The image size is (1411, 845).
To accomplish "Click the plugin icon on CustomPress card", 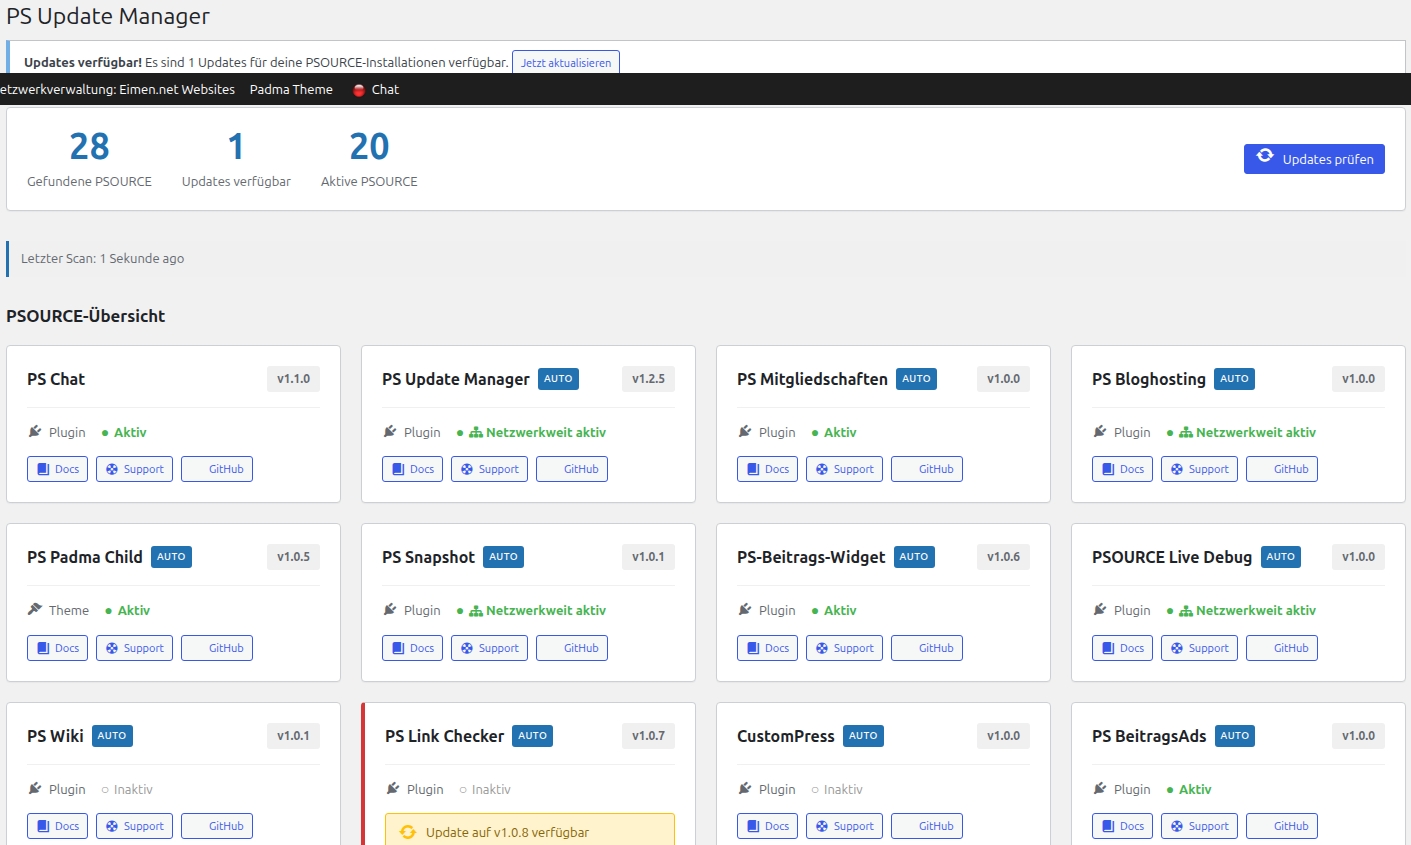I will (x=745, y=789).
